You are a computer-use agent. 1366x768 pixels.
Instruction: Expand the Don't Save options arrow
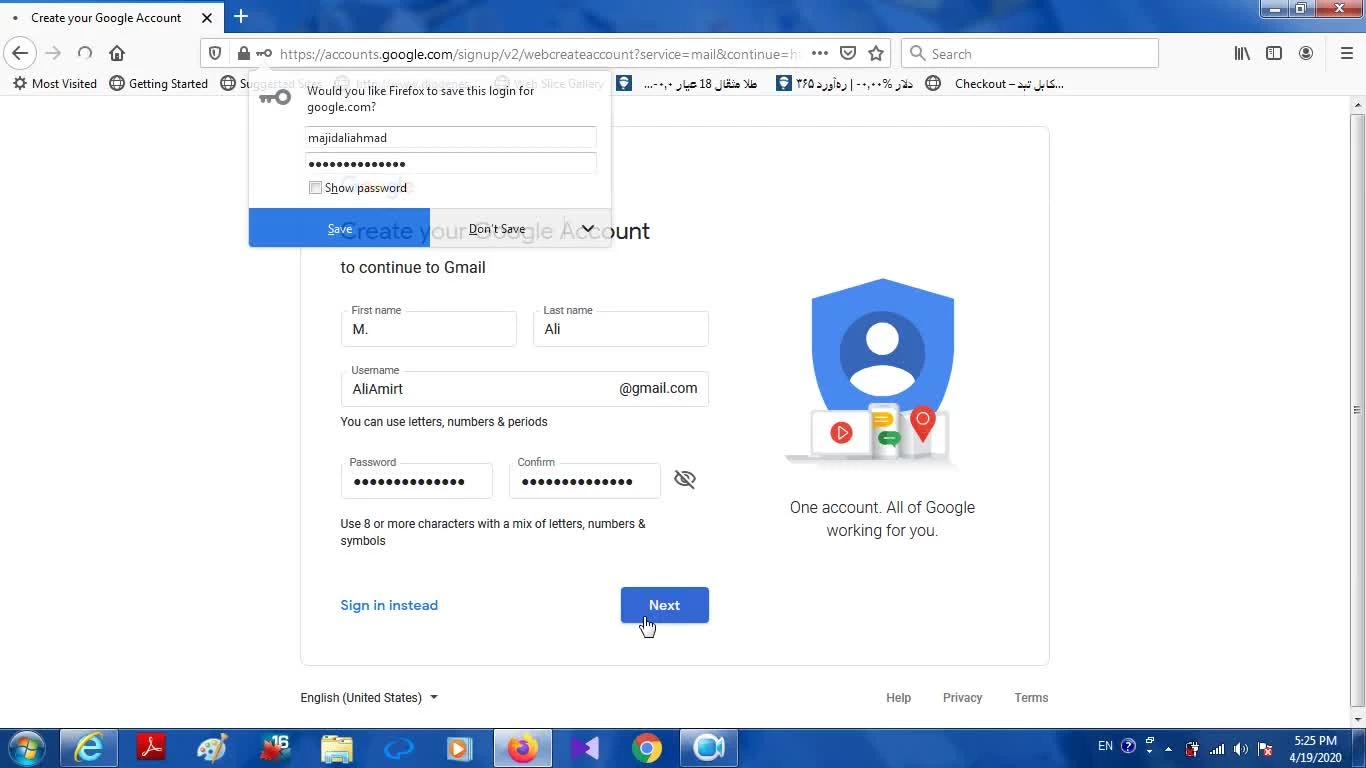tap(588, 229)
